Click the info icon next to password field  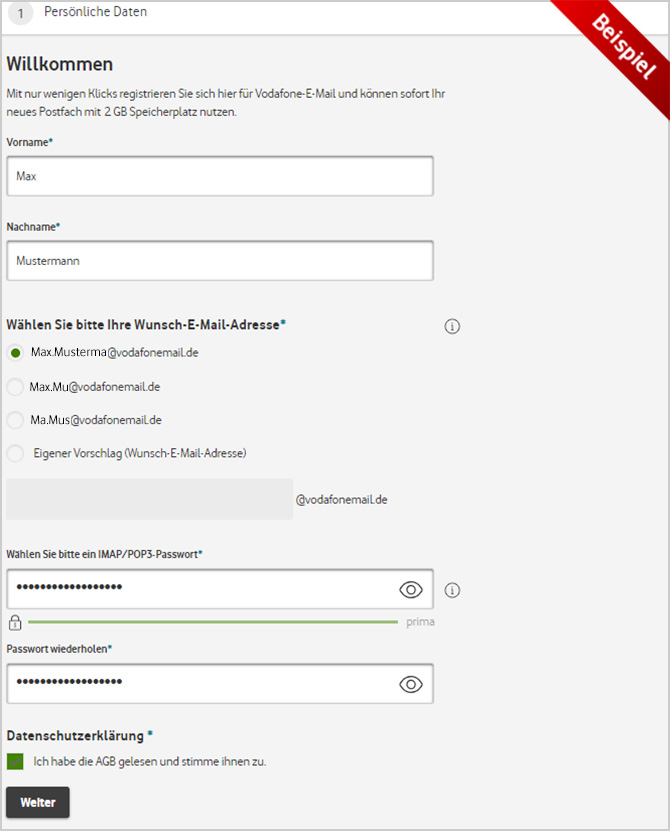point(452,590)
